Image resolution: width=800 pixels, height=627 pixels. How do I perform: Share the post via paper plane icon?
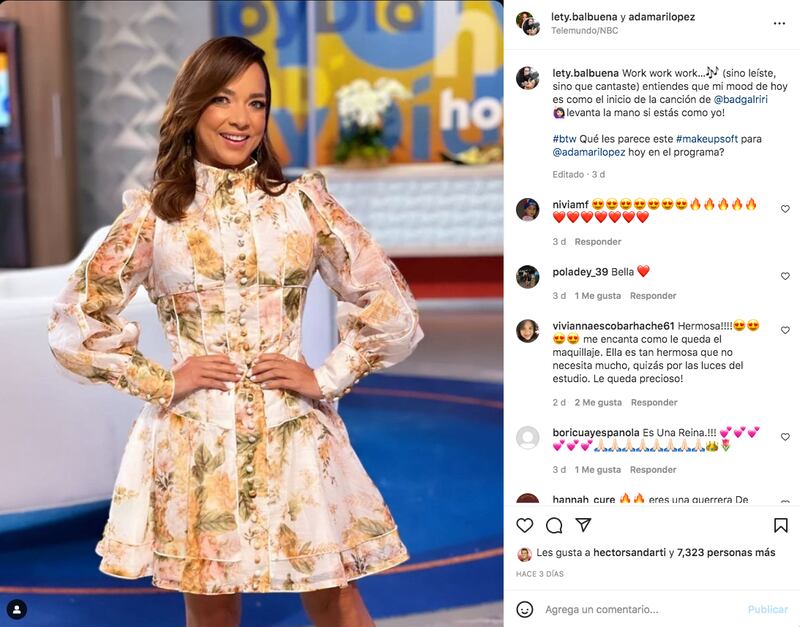click(583, 525)
